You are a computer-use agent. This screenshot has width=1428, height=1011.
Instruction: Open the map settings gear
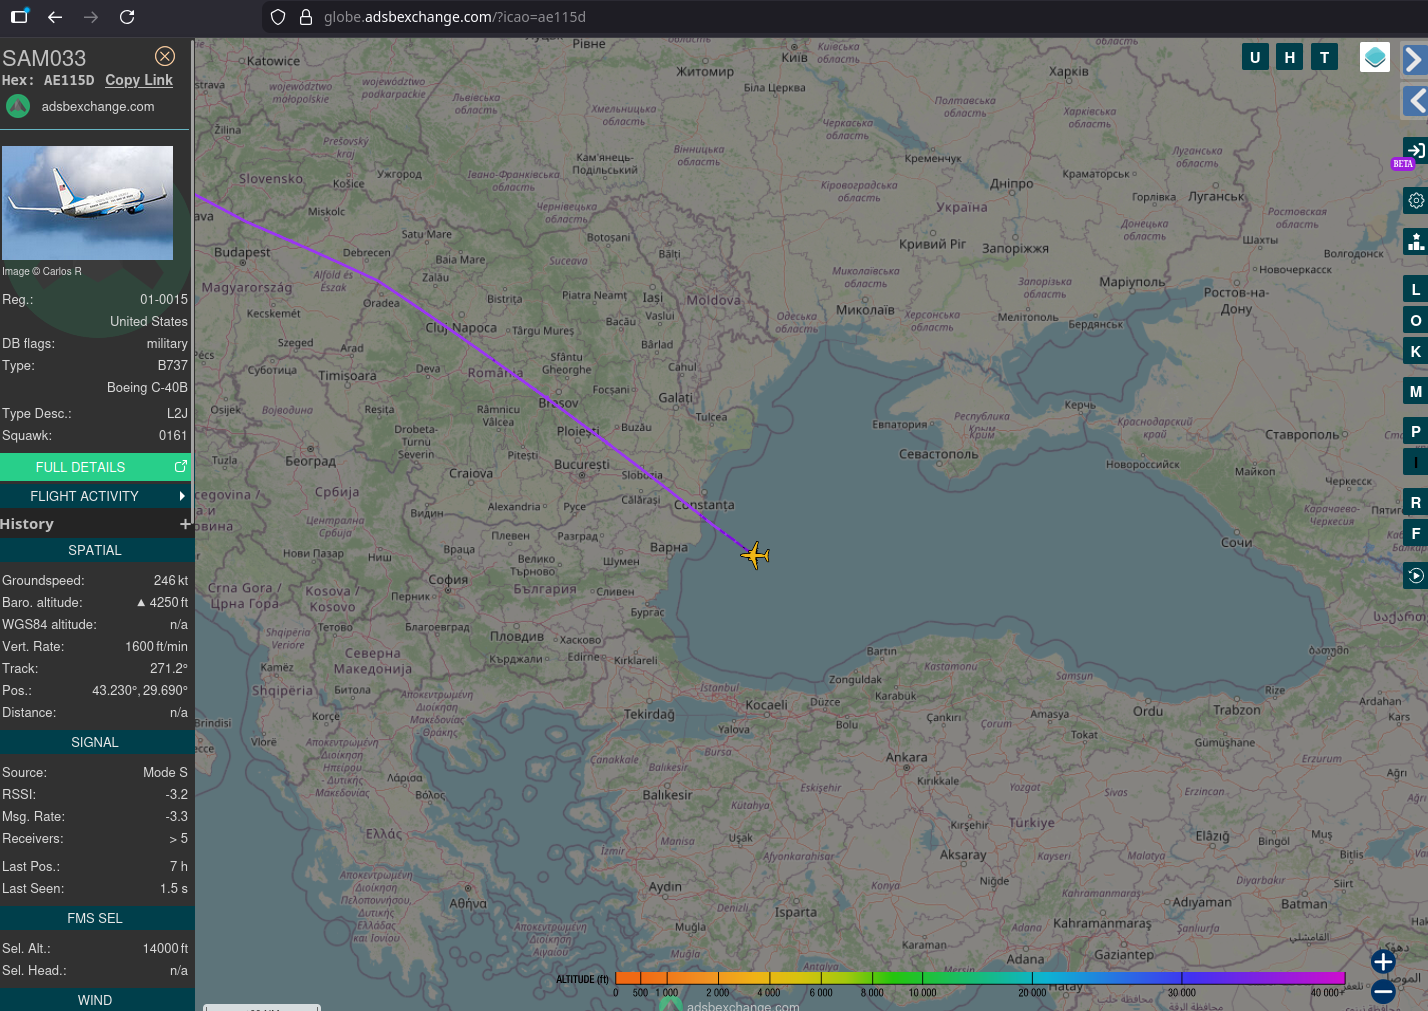click(x=1416, y=200)
